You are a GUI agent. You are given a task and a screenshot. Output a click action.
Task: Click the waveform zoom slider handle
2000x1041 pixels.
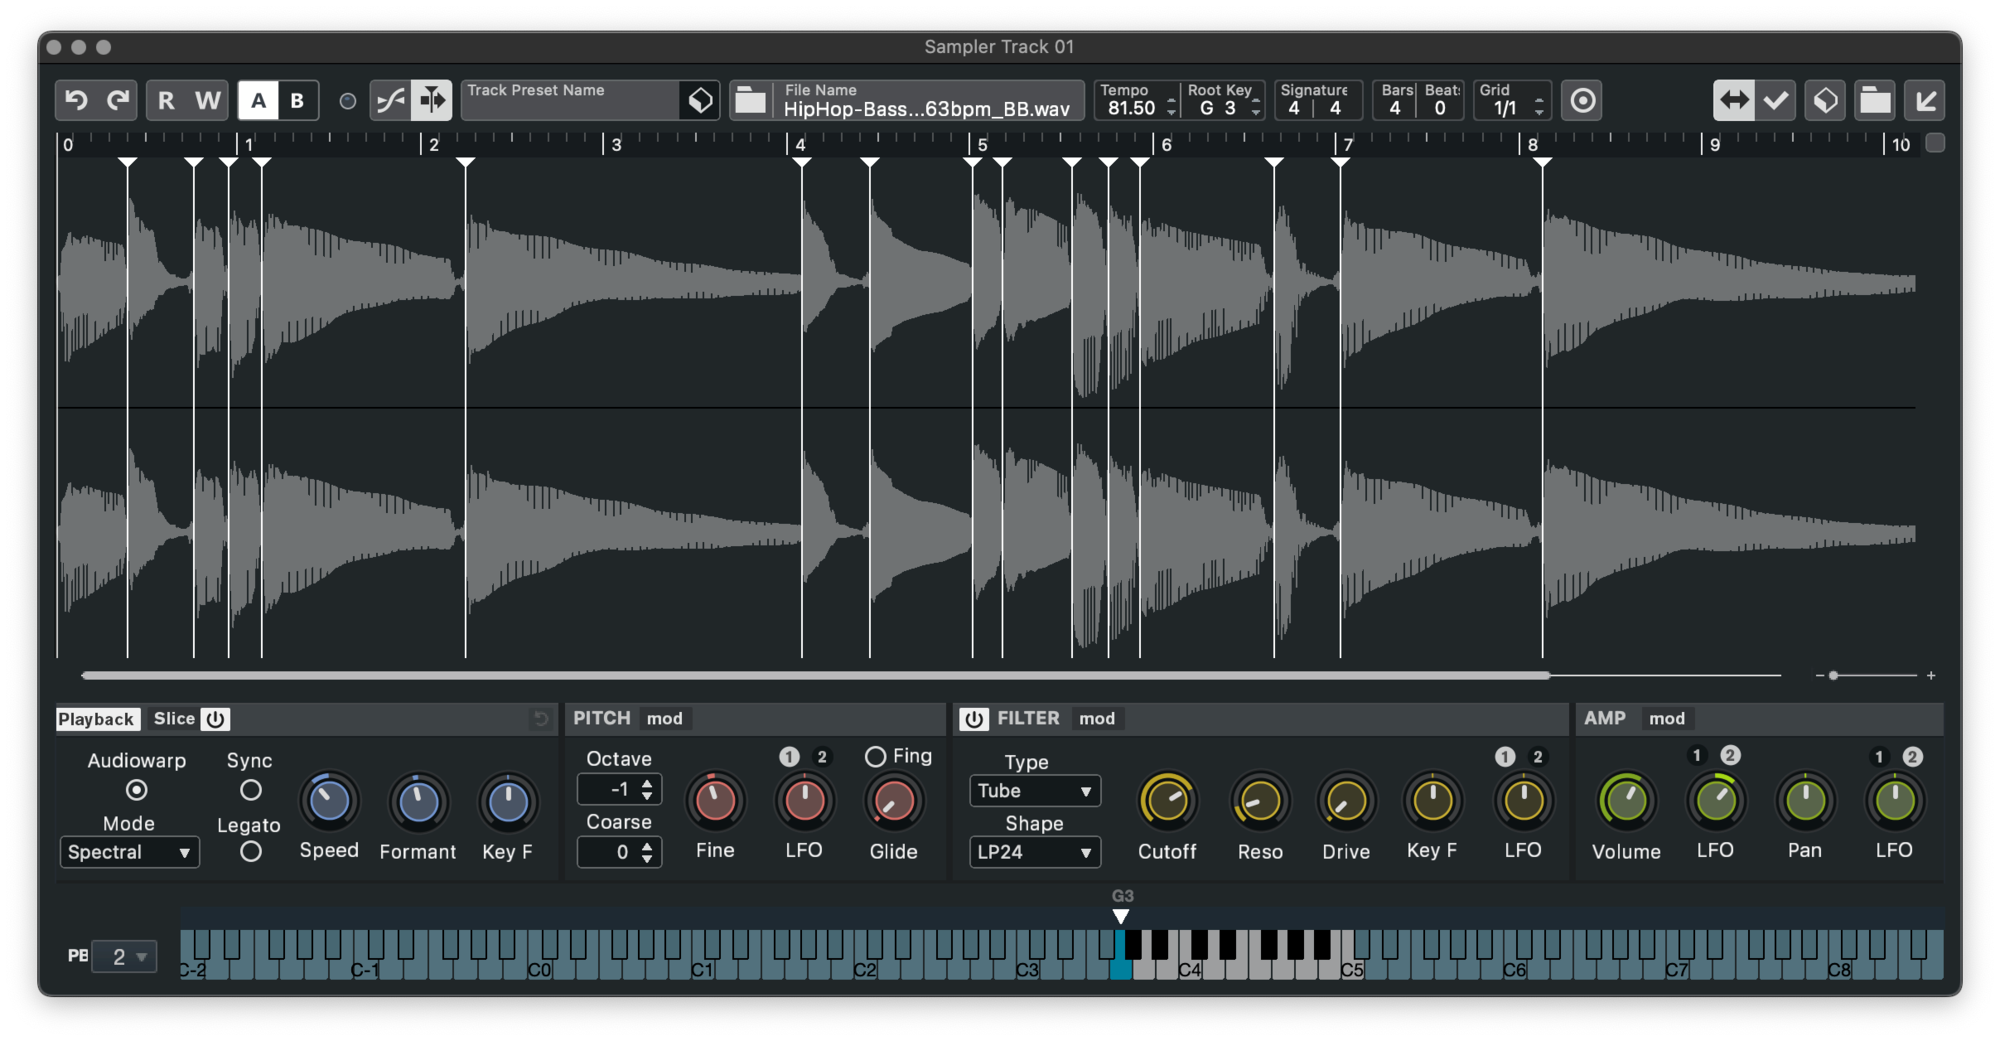point(1833,676)
